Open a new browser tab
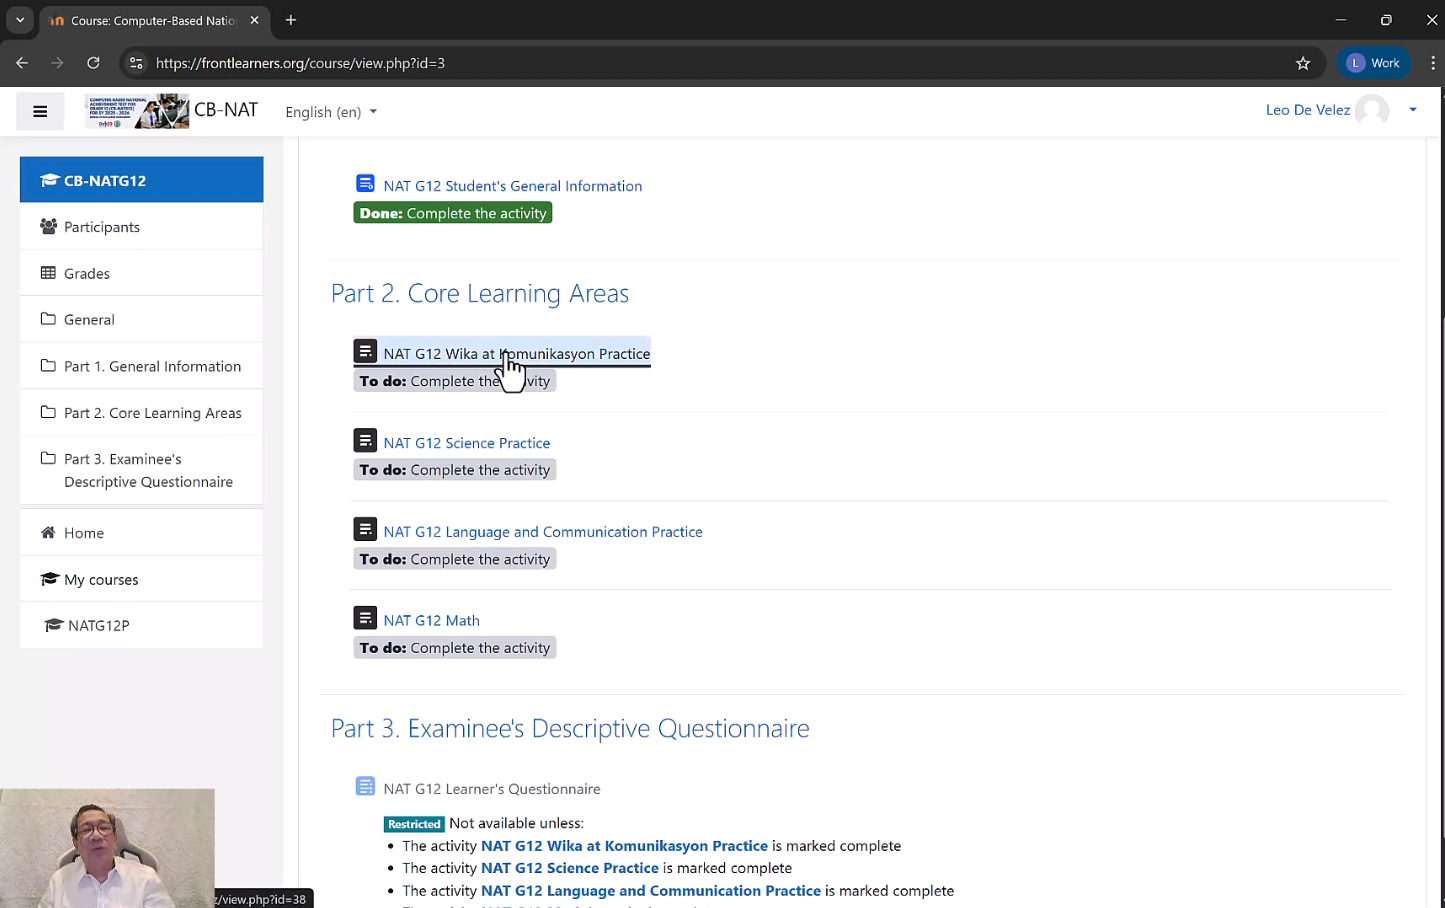1445x908 pixels. (x=291, y=20)
